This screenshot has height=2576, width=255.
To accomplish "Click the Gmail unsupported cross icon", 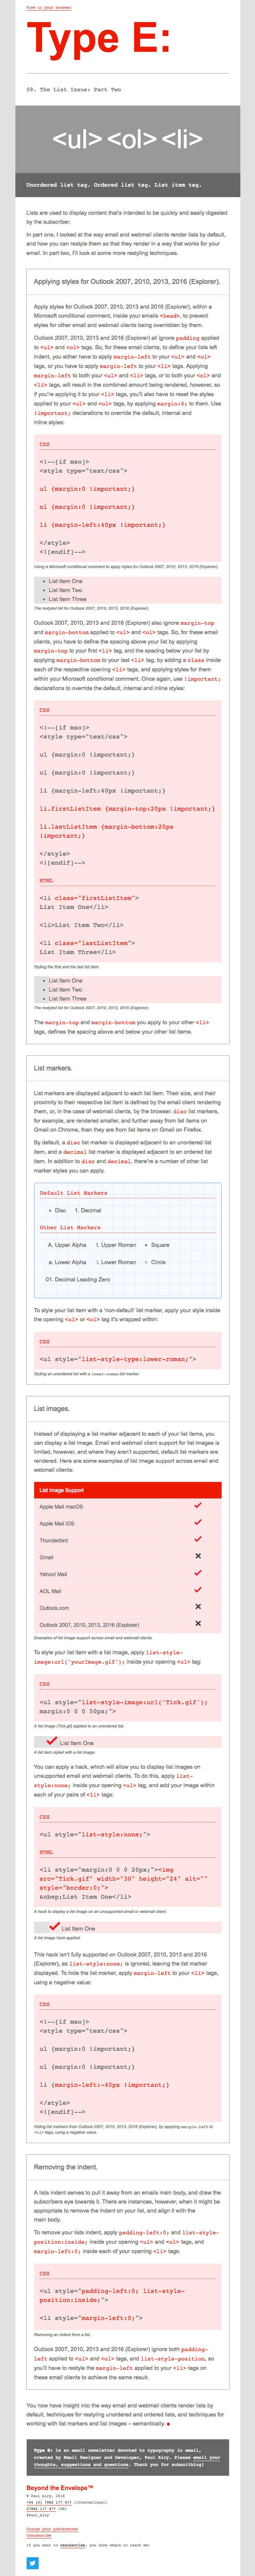I will pyautogui.click(x=198, y=1556).
